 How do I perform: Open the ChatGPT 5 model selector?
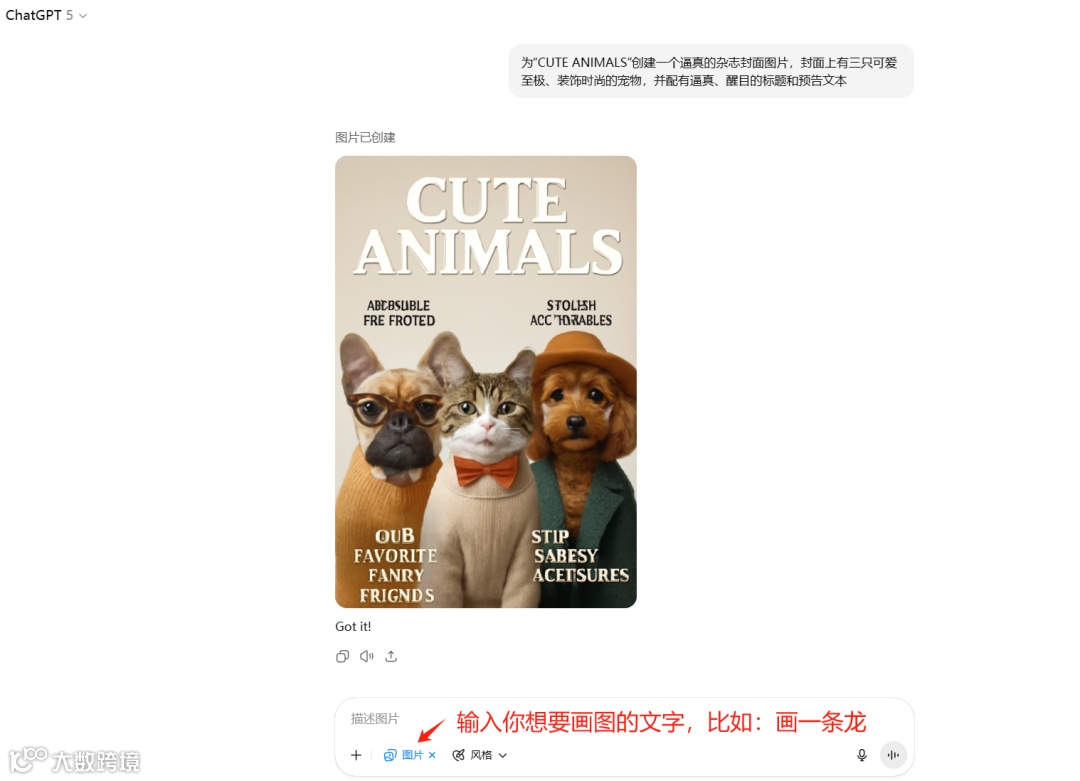point(46,15)
